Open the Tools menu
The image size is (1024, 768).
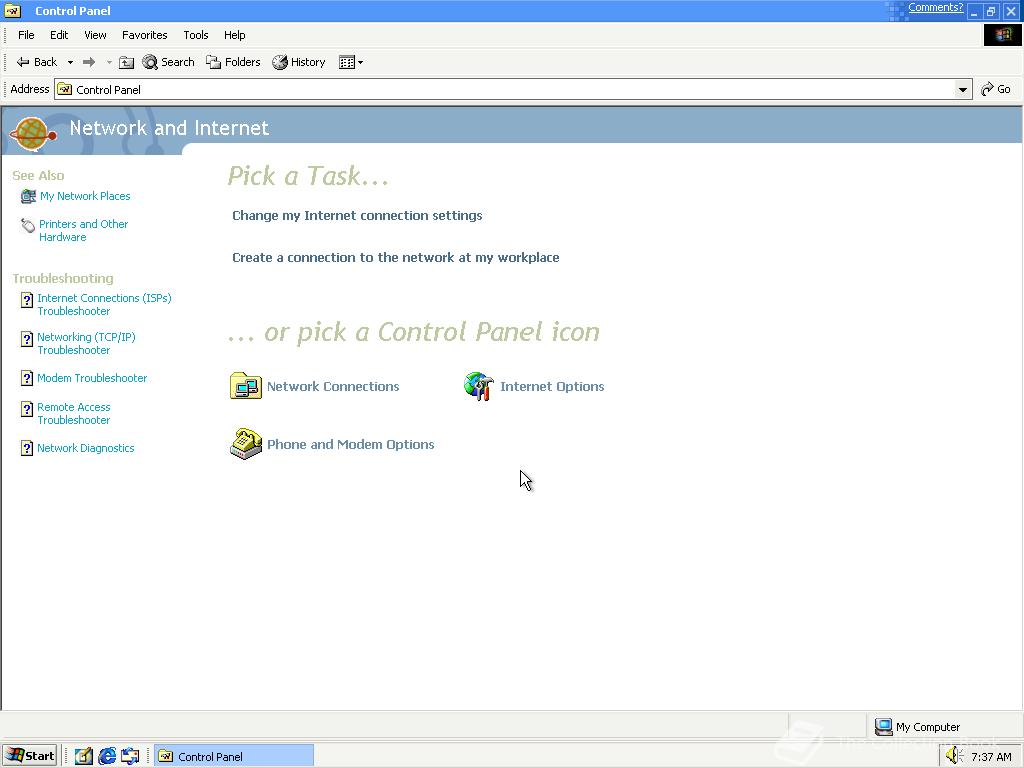(195, 35)
